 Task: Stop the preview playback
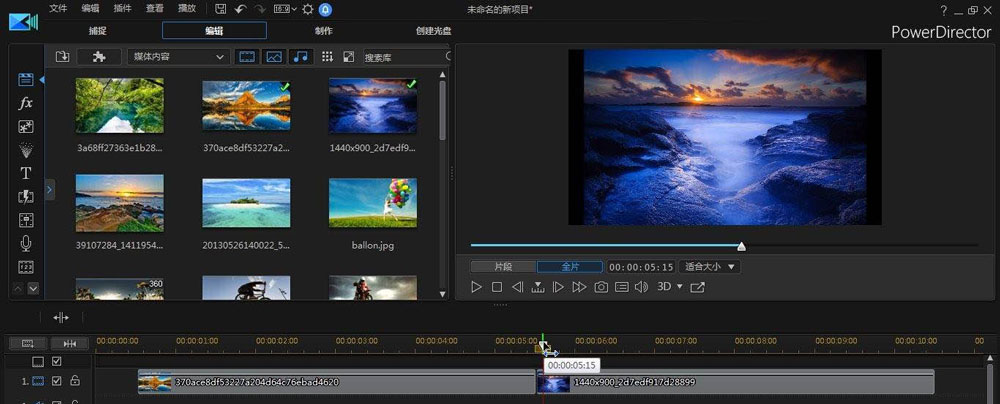[x=497, y=287]
